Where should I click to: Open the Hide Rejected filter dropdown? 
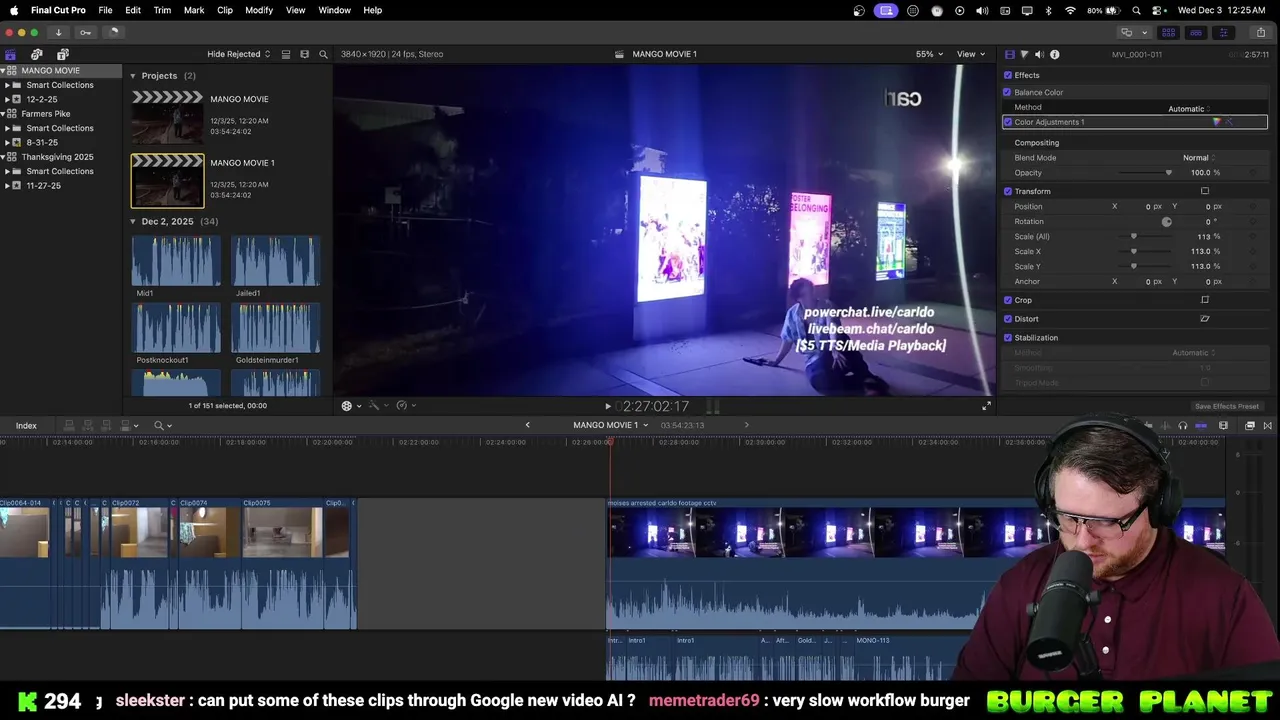pyautogui.click(x=239, y=54)
